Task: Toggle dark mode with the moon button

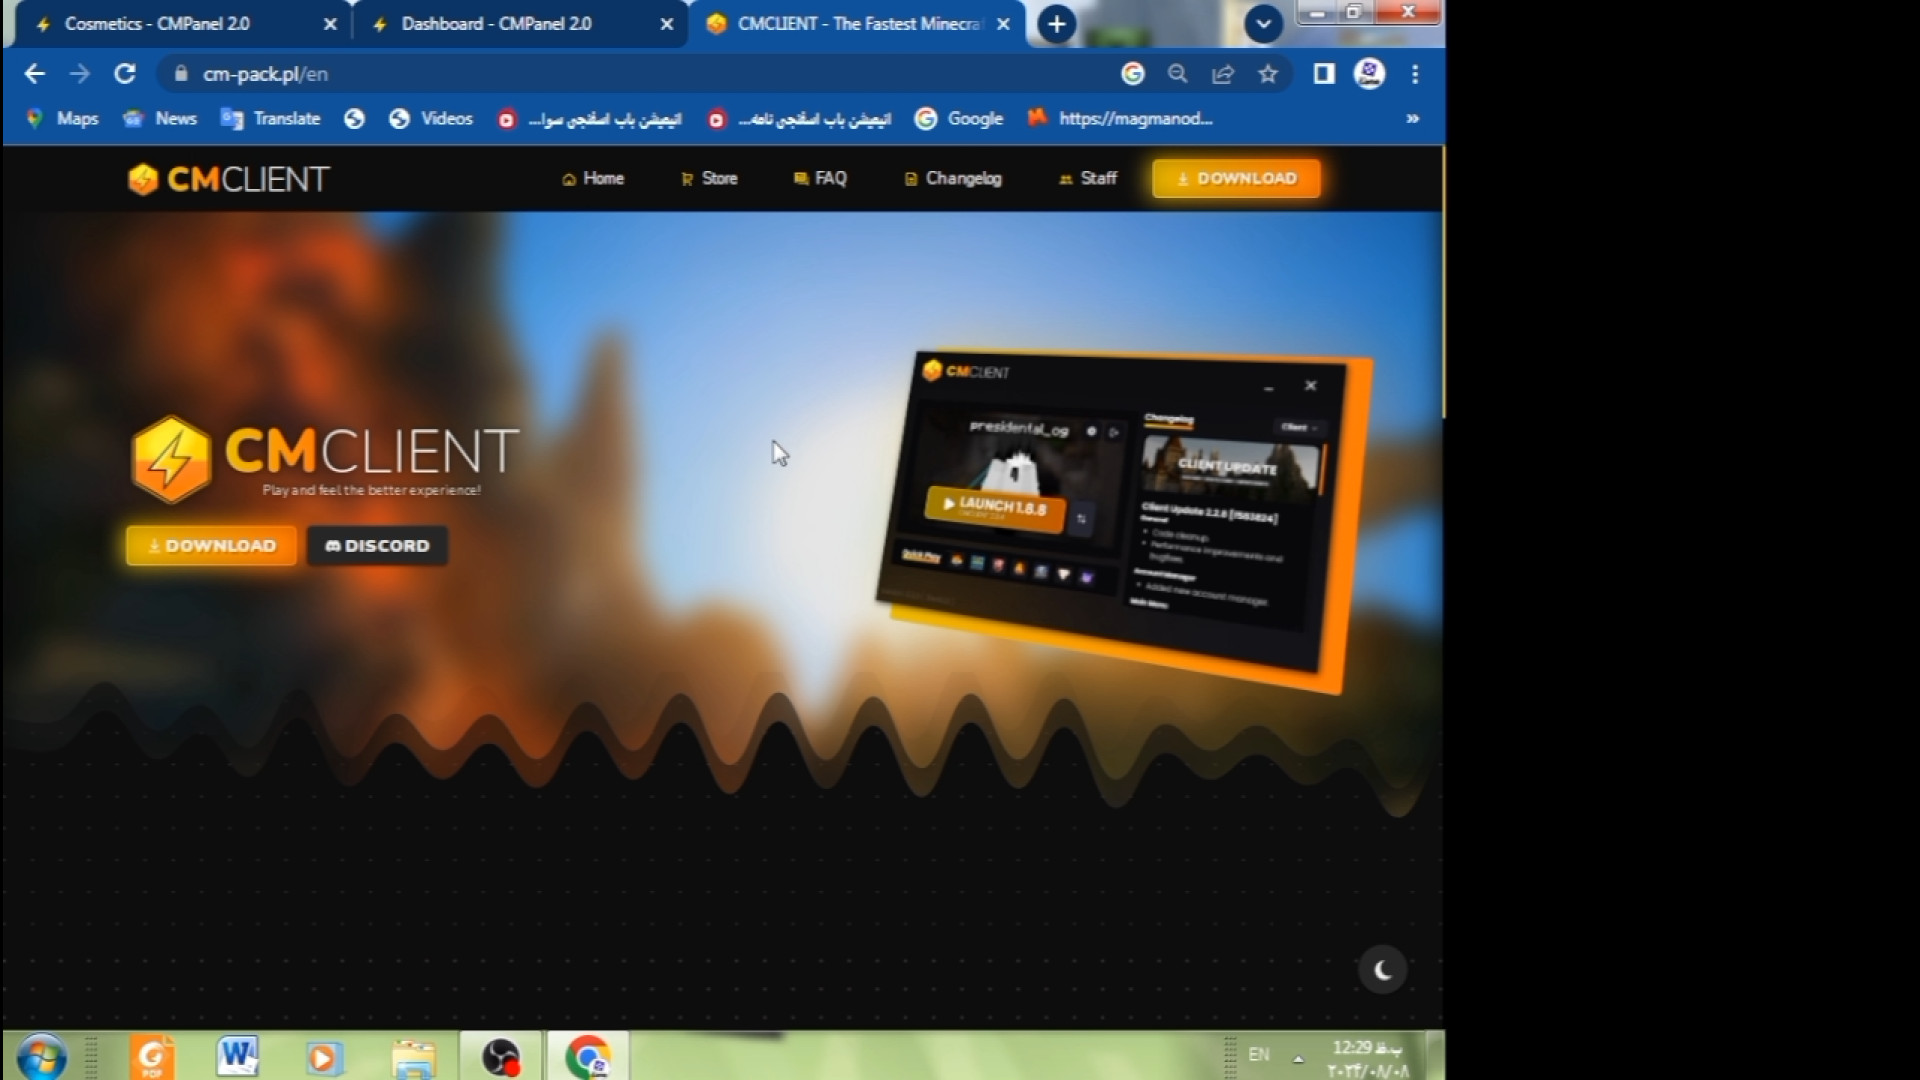Action: point(1383,969)
